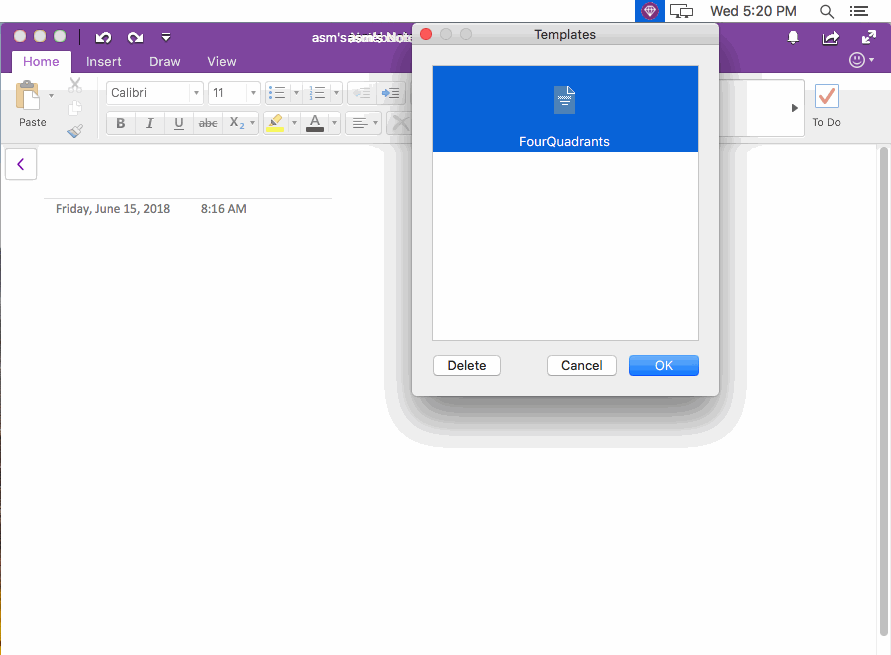Delete the FourQuadrants template
Screen dimensions: 891x655
click(466, 365)
